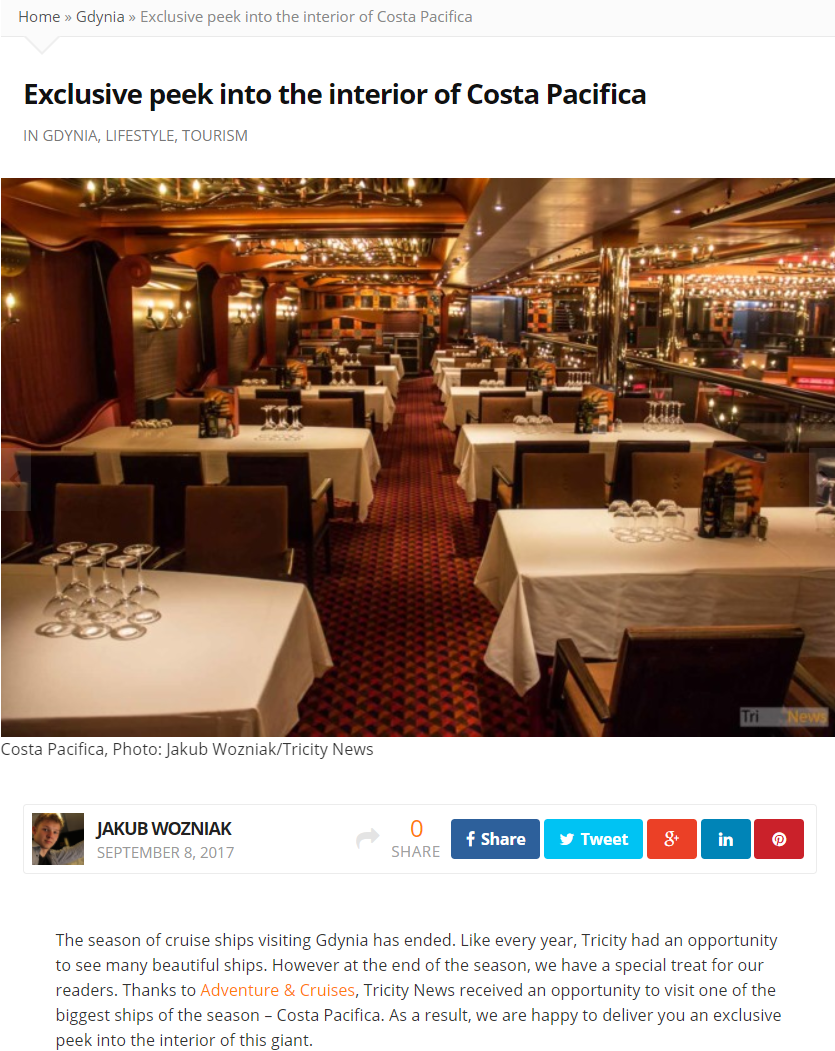Open the Home breadcrumb link
The width and height of the screenshot is (835, 1051).
click(39, 17)
